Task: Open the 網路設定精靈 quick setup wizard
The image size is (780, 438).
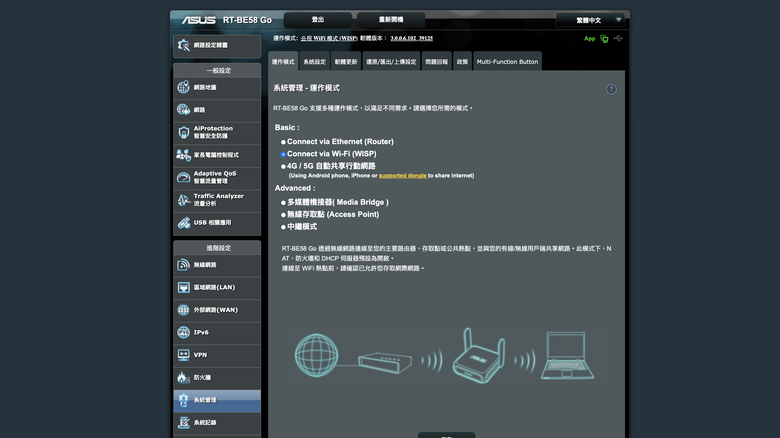Action: tap(217, 45)
